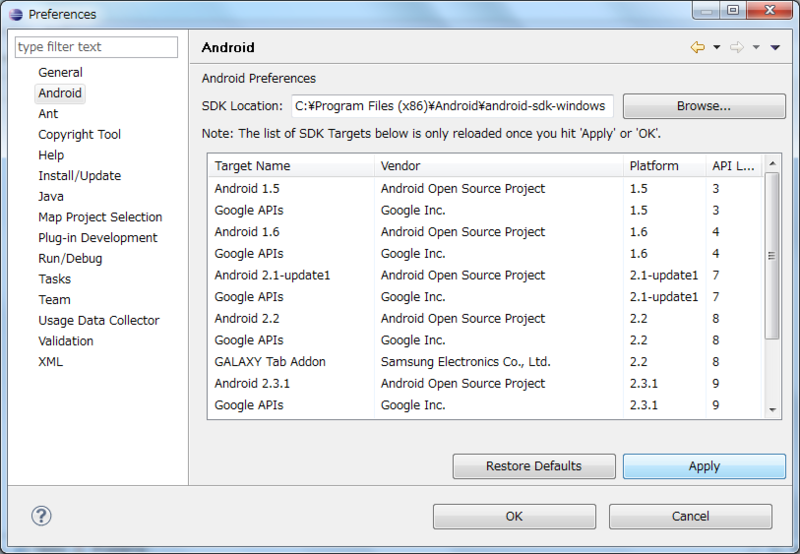Screen dimensions: 800x554
Task: Select the Android 1.6 target row
Action: point(485,232)
